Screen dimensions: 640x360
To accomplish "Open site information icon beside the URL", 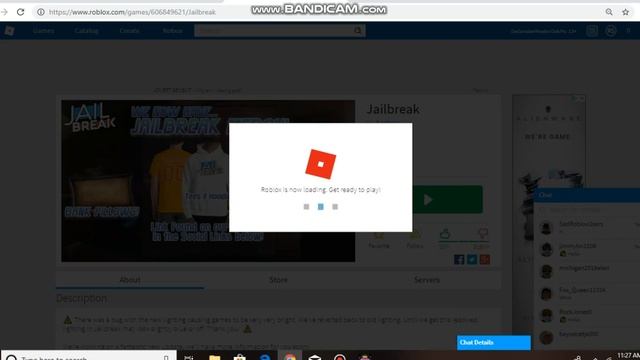I will click(x=41, y=12).
